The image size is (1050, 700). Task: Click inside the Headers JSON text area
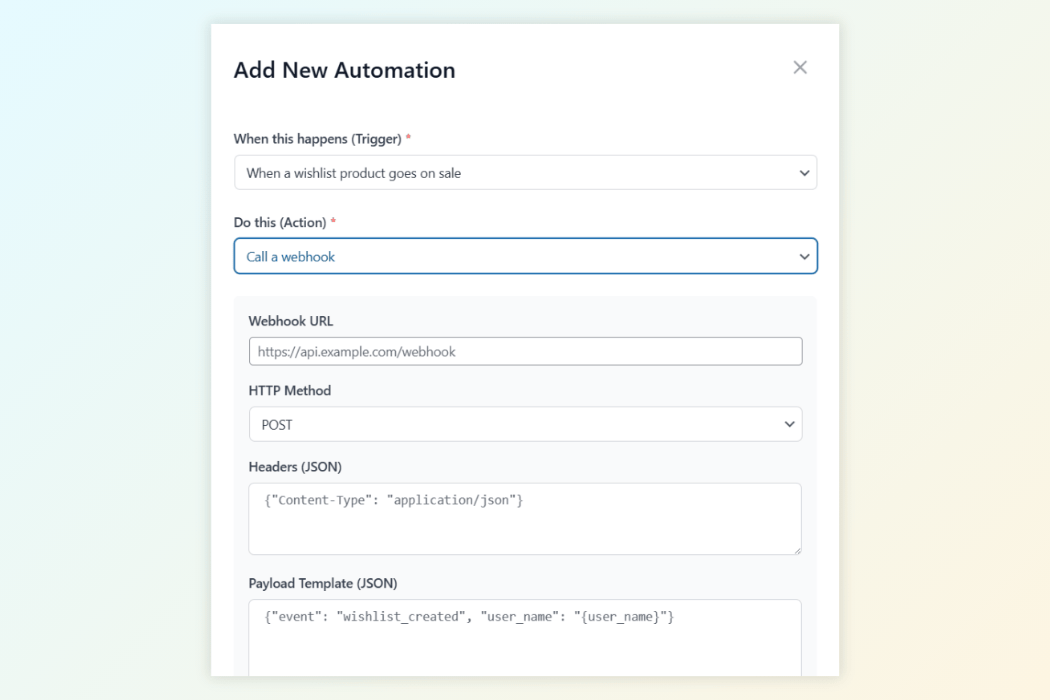pyautogui.click(x=525, y=519)
